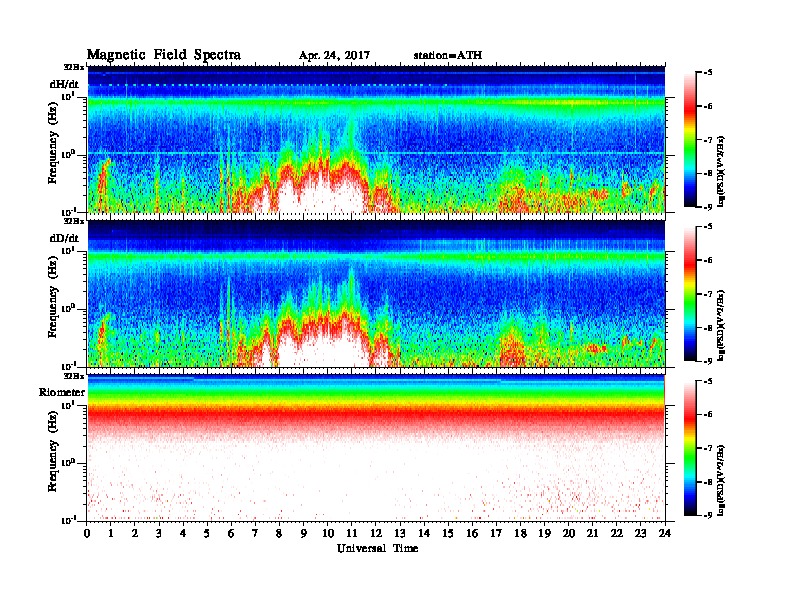Image resolution: width=792 pixels, height=612 pixels.
Task: Select the "Riometer" panel label
Action: [x=62, y=392]
